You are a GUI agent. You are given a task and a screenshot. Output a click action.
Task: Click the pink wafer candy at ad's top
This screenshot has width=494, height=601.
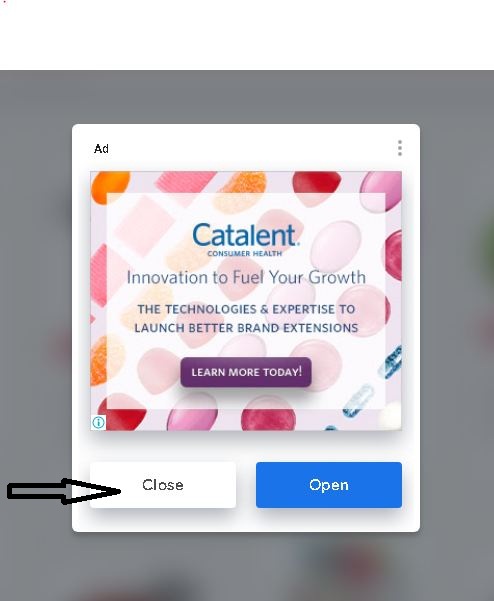click(x=186, y=182)
